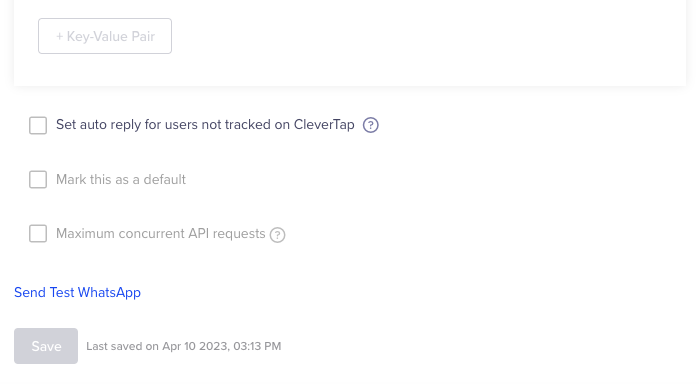This screenshot has height=384, width=699.
Task: Click the word 'CleverTap' in auto reply option
Action: pos(324,125)
